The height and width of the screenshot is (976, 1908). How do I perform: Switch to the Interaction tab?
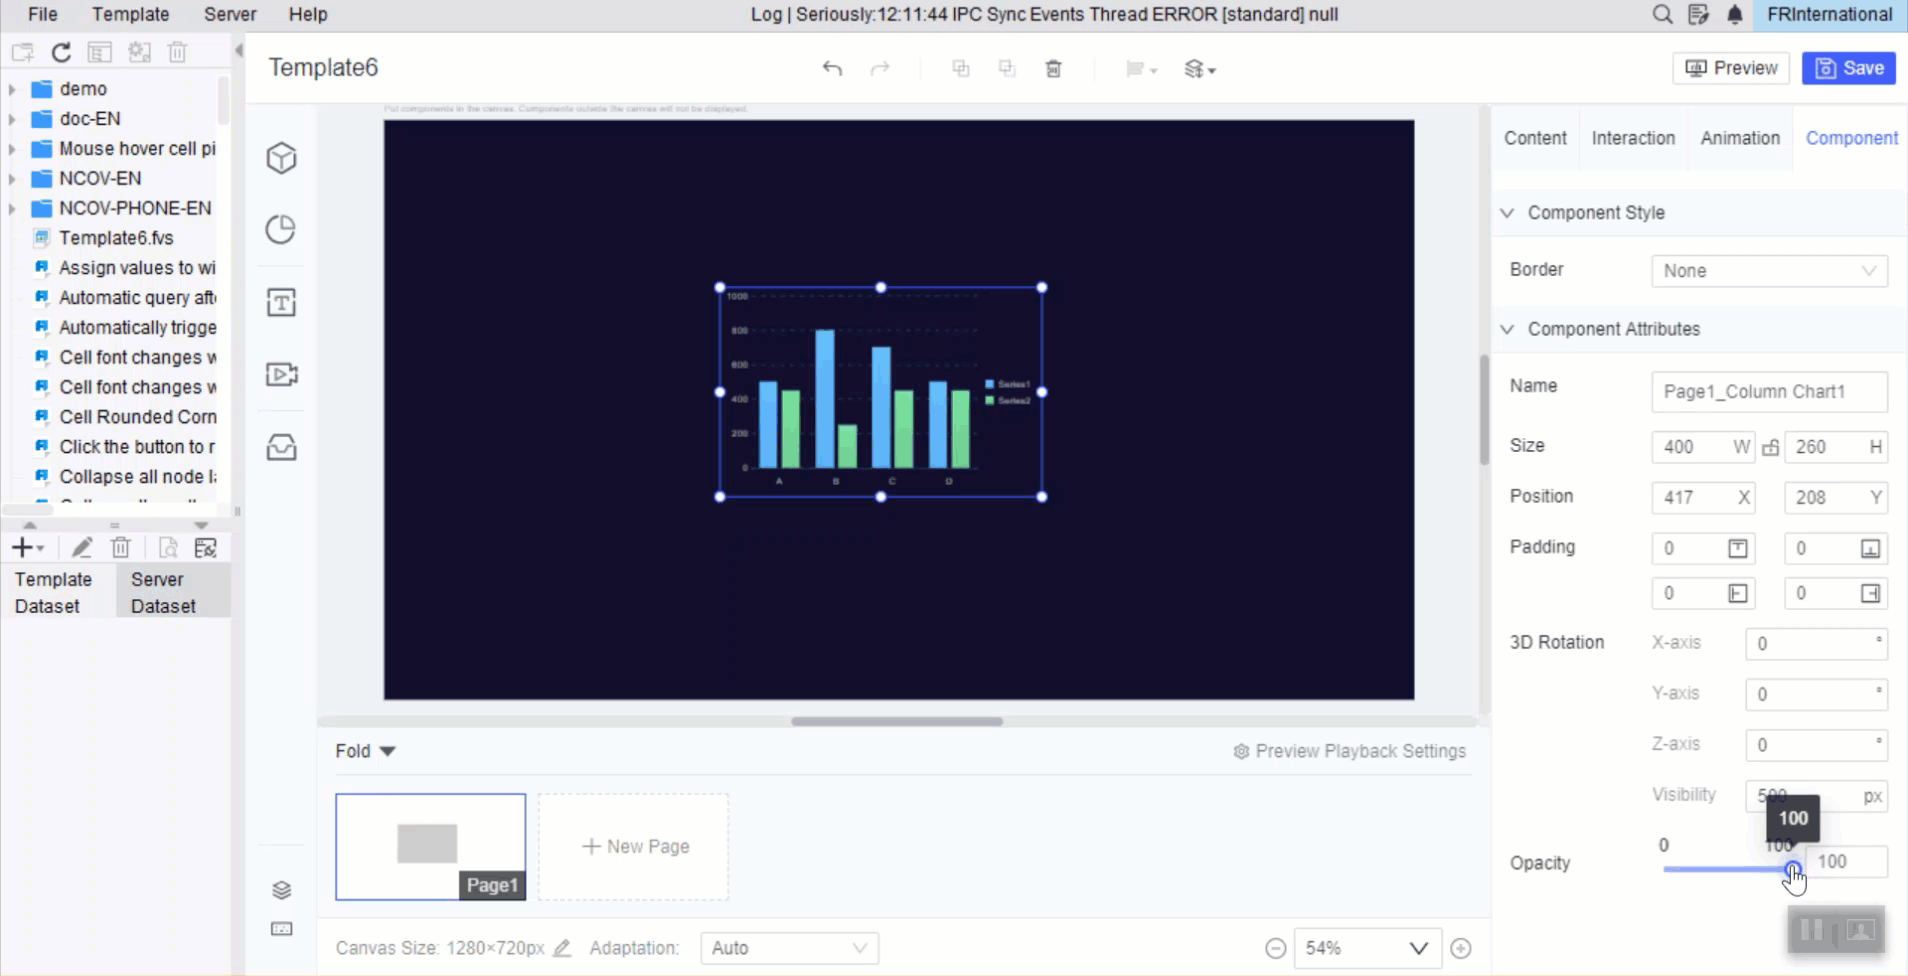[1633, 138]
